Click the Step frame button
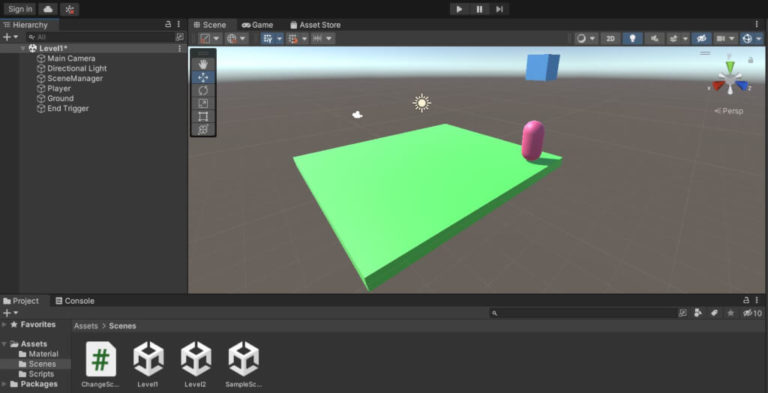The height and width of the screenshot is (393, 768). coord(499,9)
